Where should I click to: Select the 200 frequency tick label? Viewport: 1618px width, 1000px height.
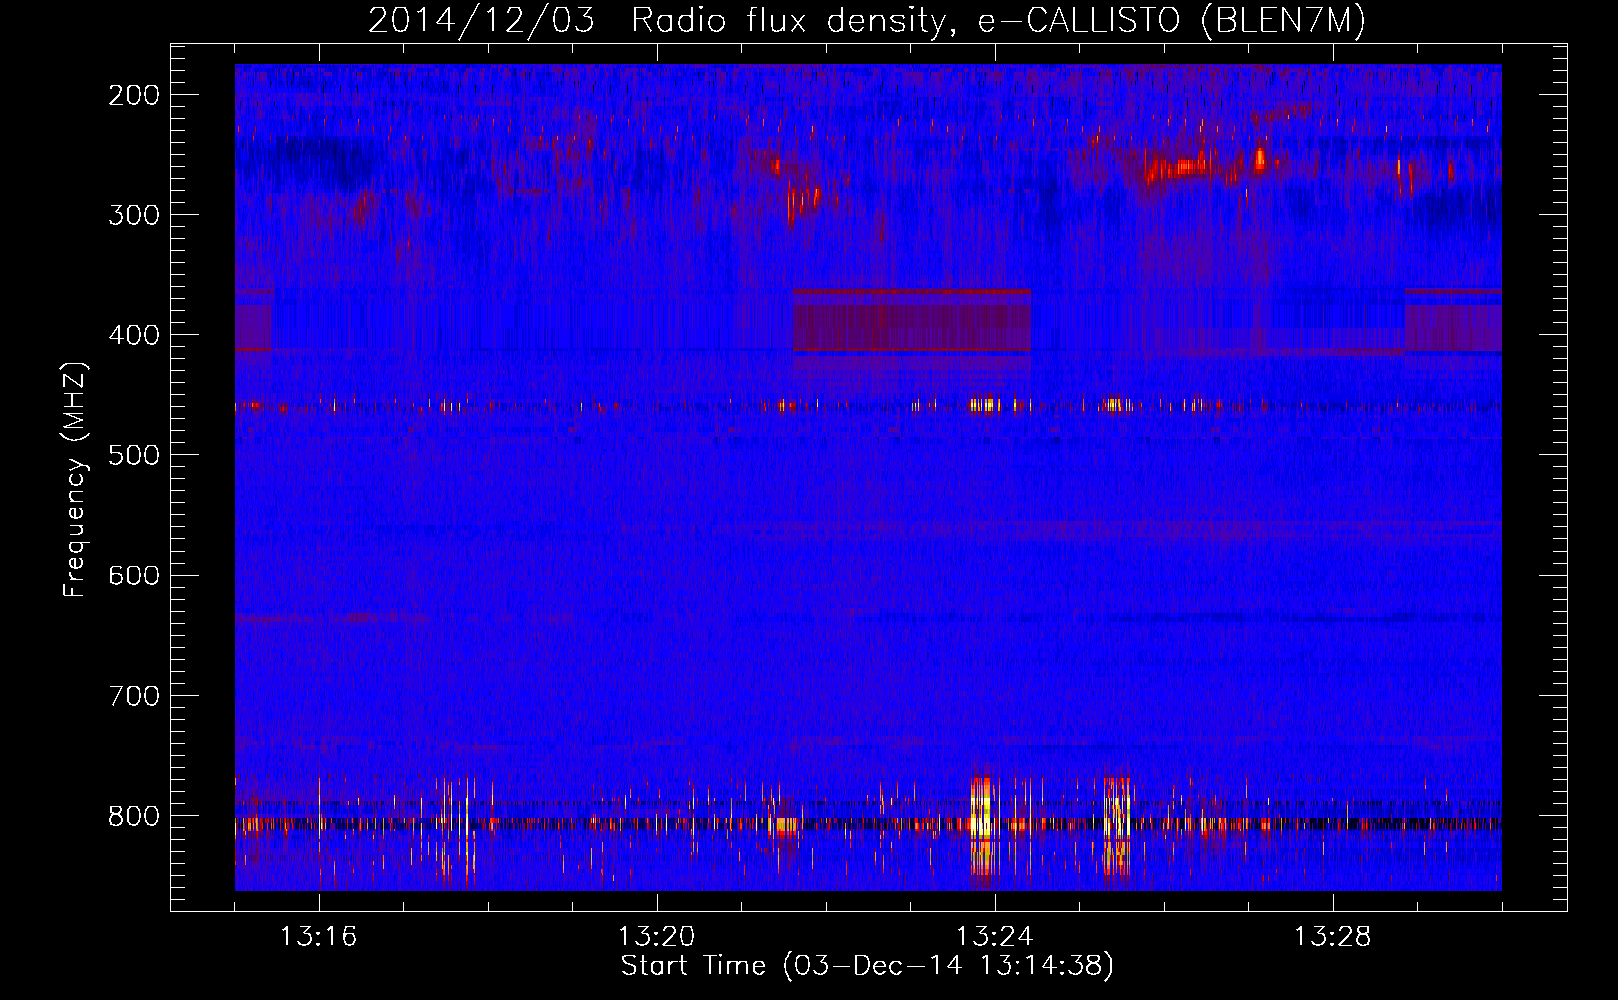click(x=134, y=95)
